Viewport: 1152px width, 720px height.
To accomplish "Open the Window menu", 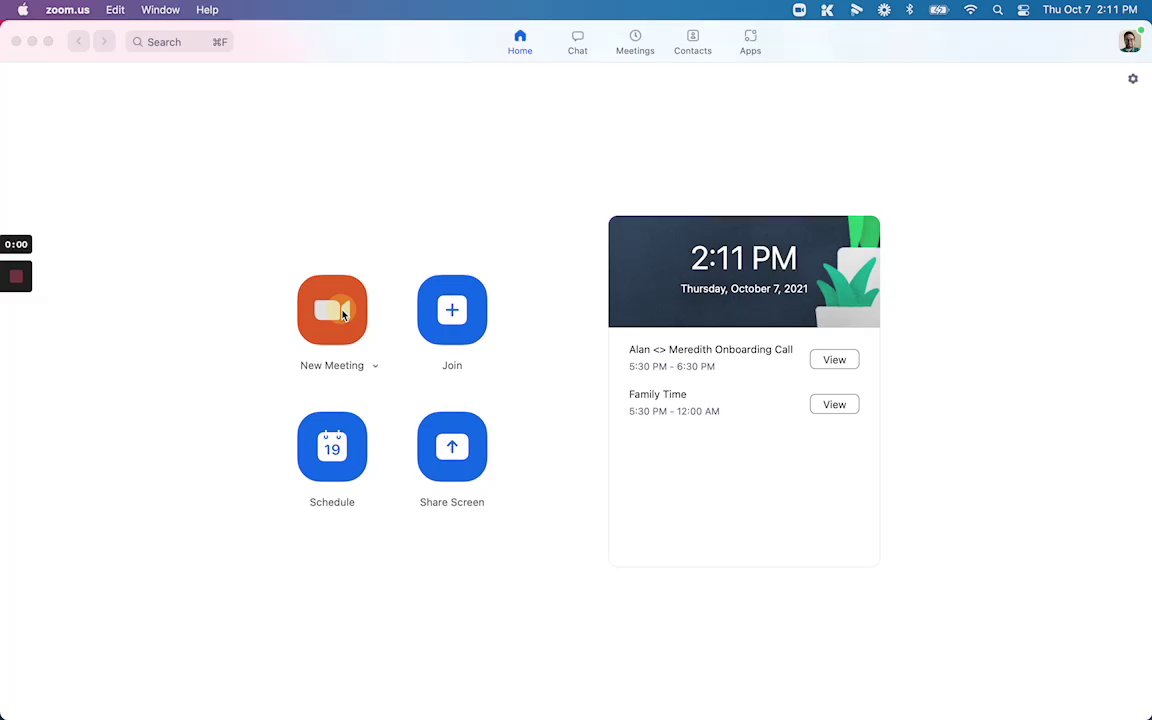I will [x=160, y=10].
